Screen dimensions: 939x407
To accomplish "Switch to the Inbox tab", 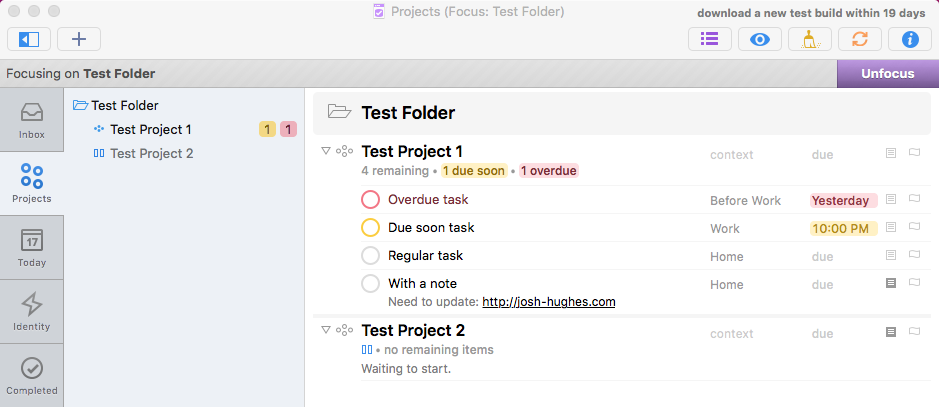I will click(x=32, y=120).
